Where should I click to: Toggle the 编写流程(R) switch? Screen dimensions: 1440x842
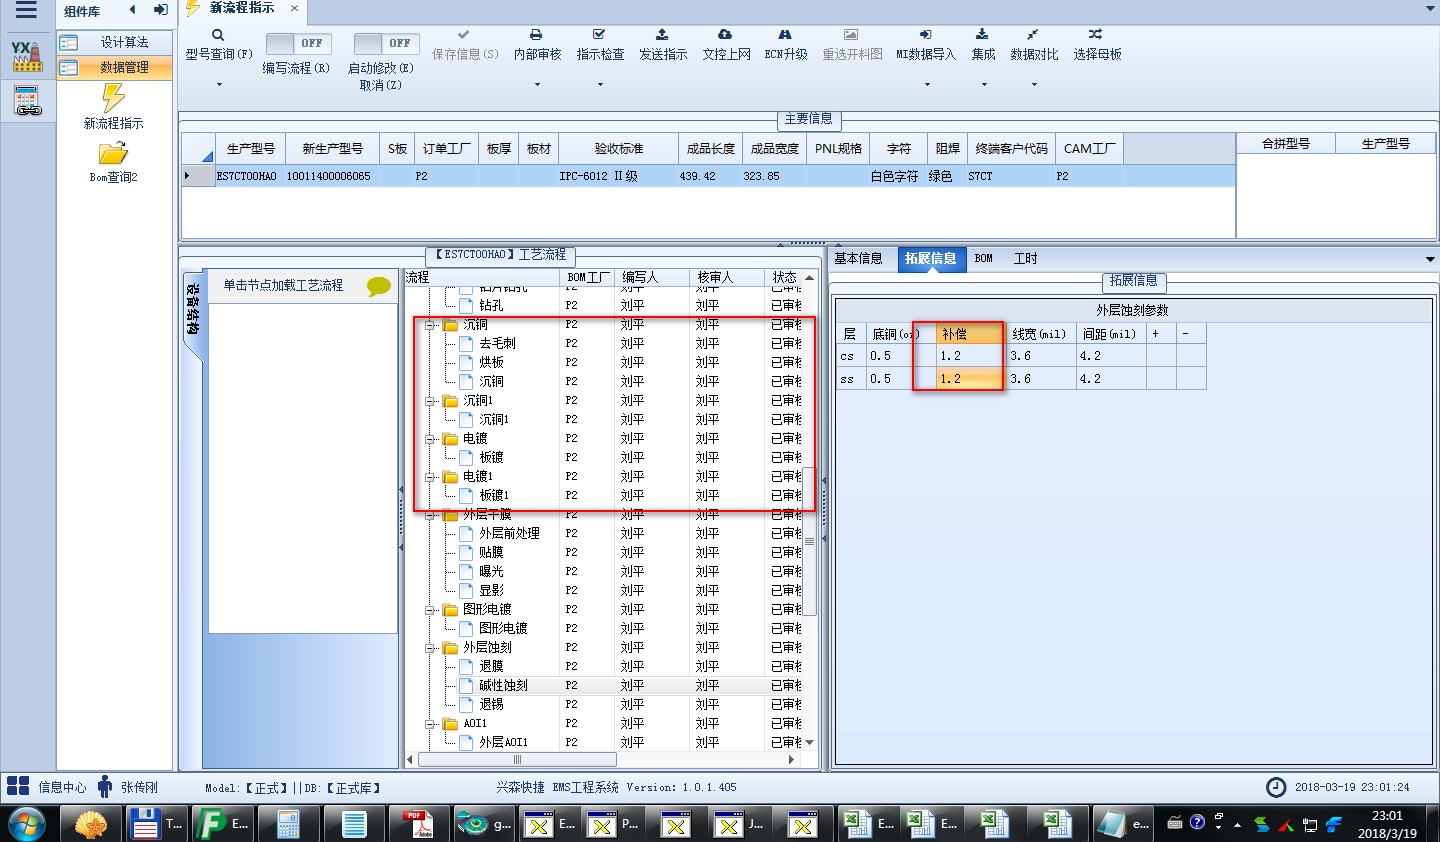tap(297, 43)
